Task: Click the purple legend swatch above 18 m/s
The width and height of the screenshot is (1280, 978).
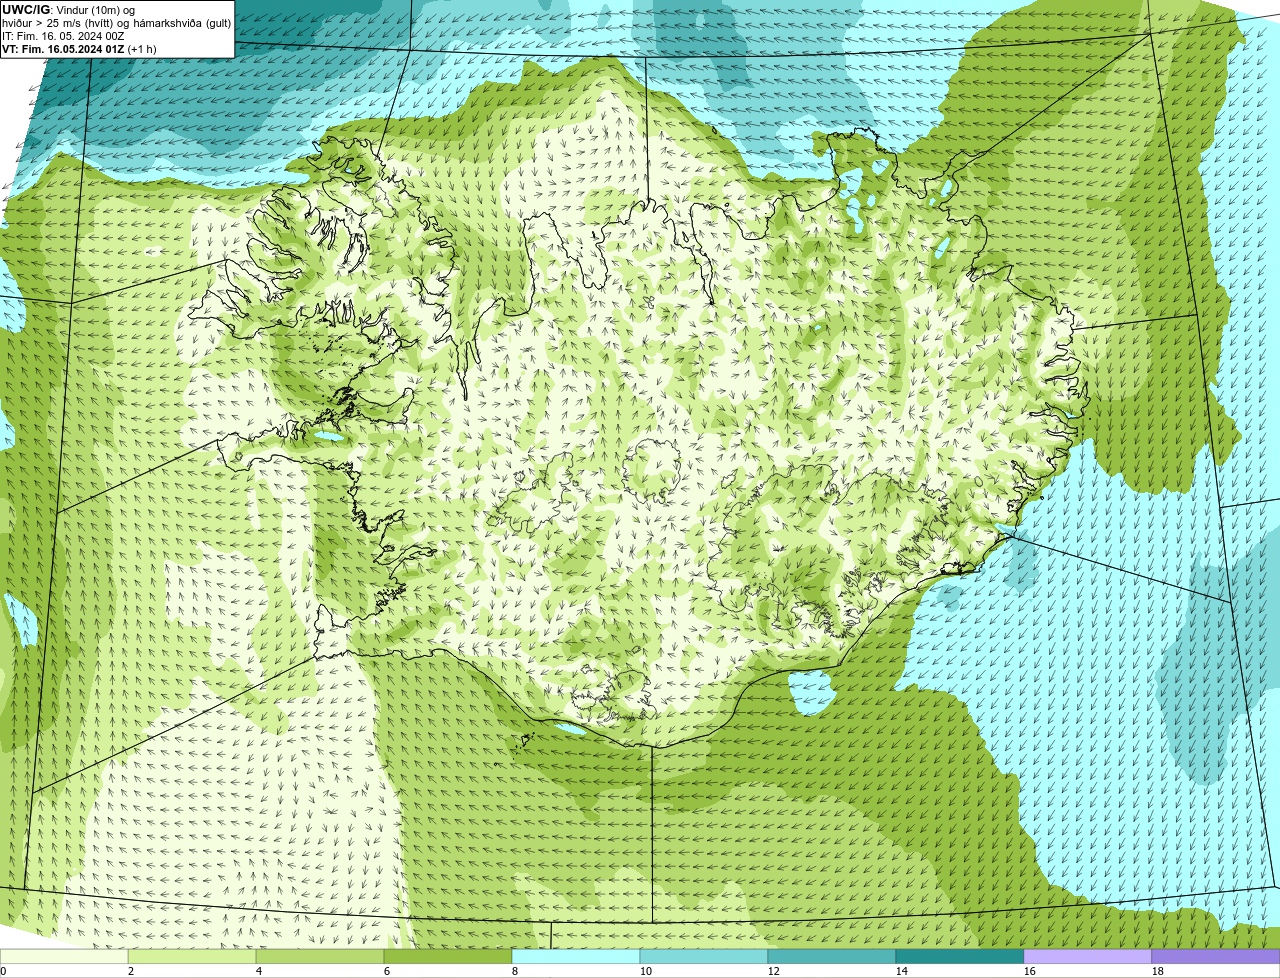Action: click(1216, 956)
